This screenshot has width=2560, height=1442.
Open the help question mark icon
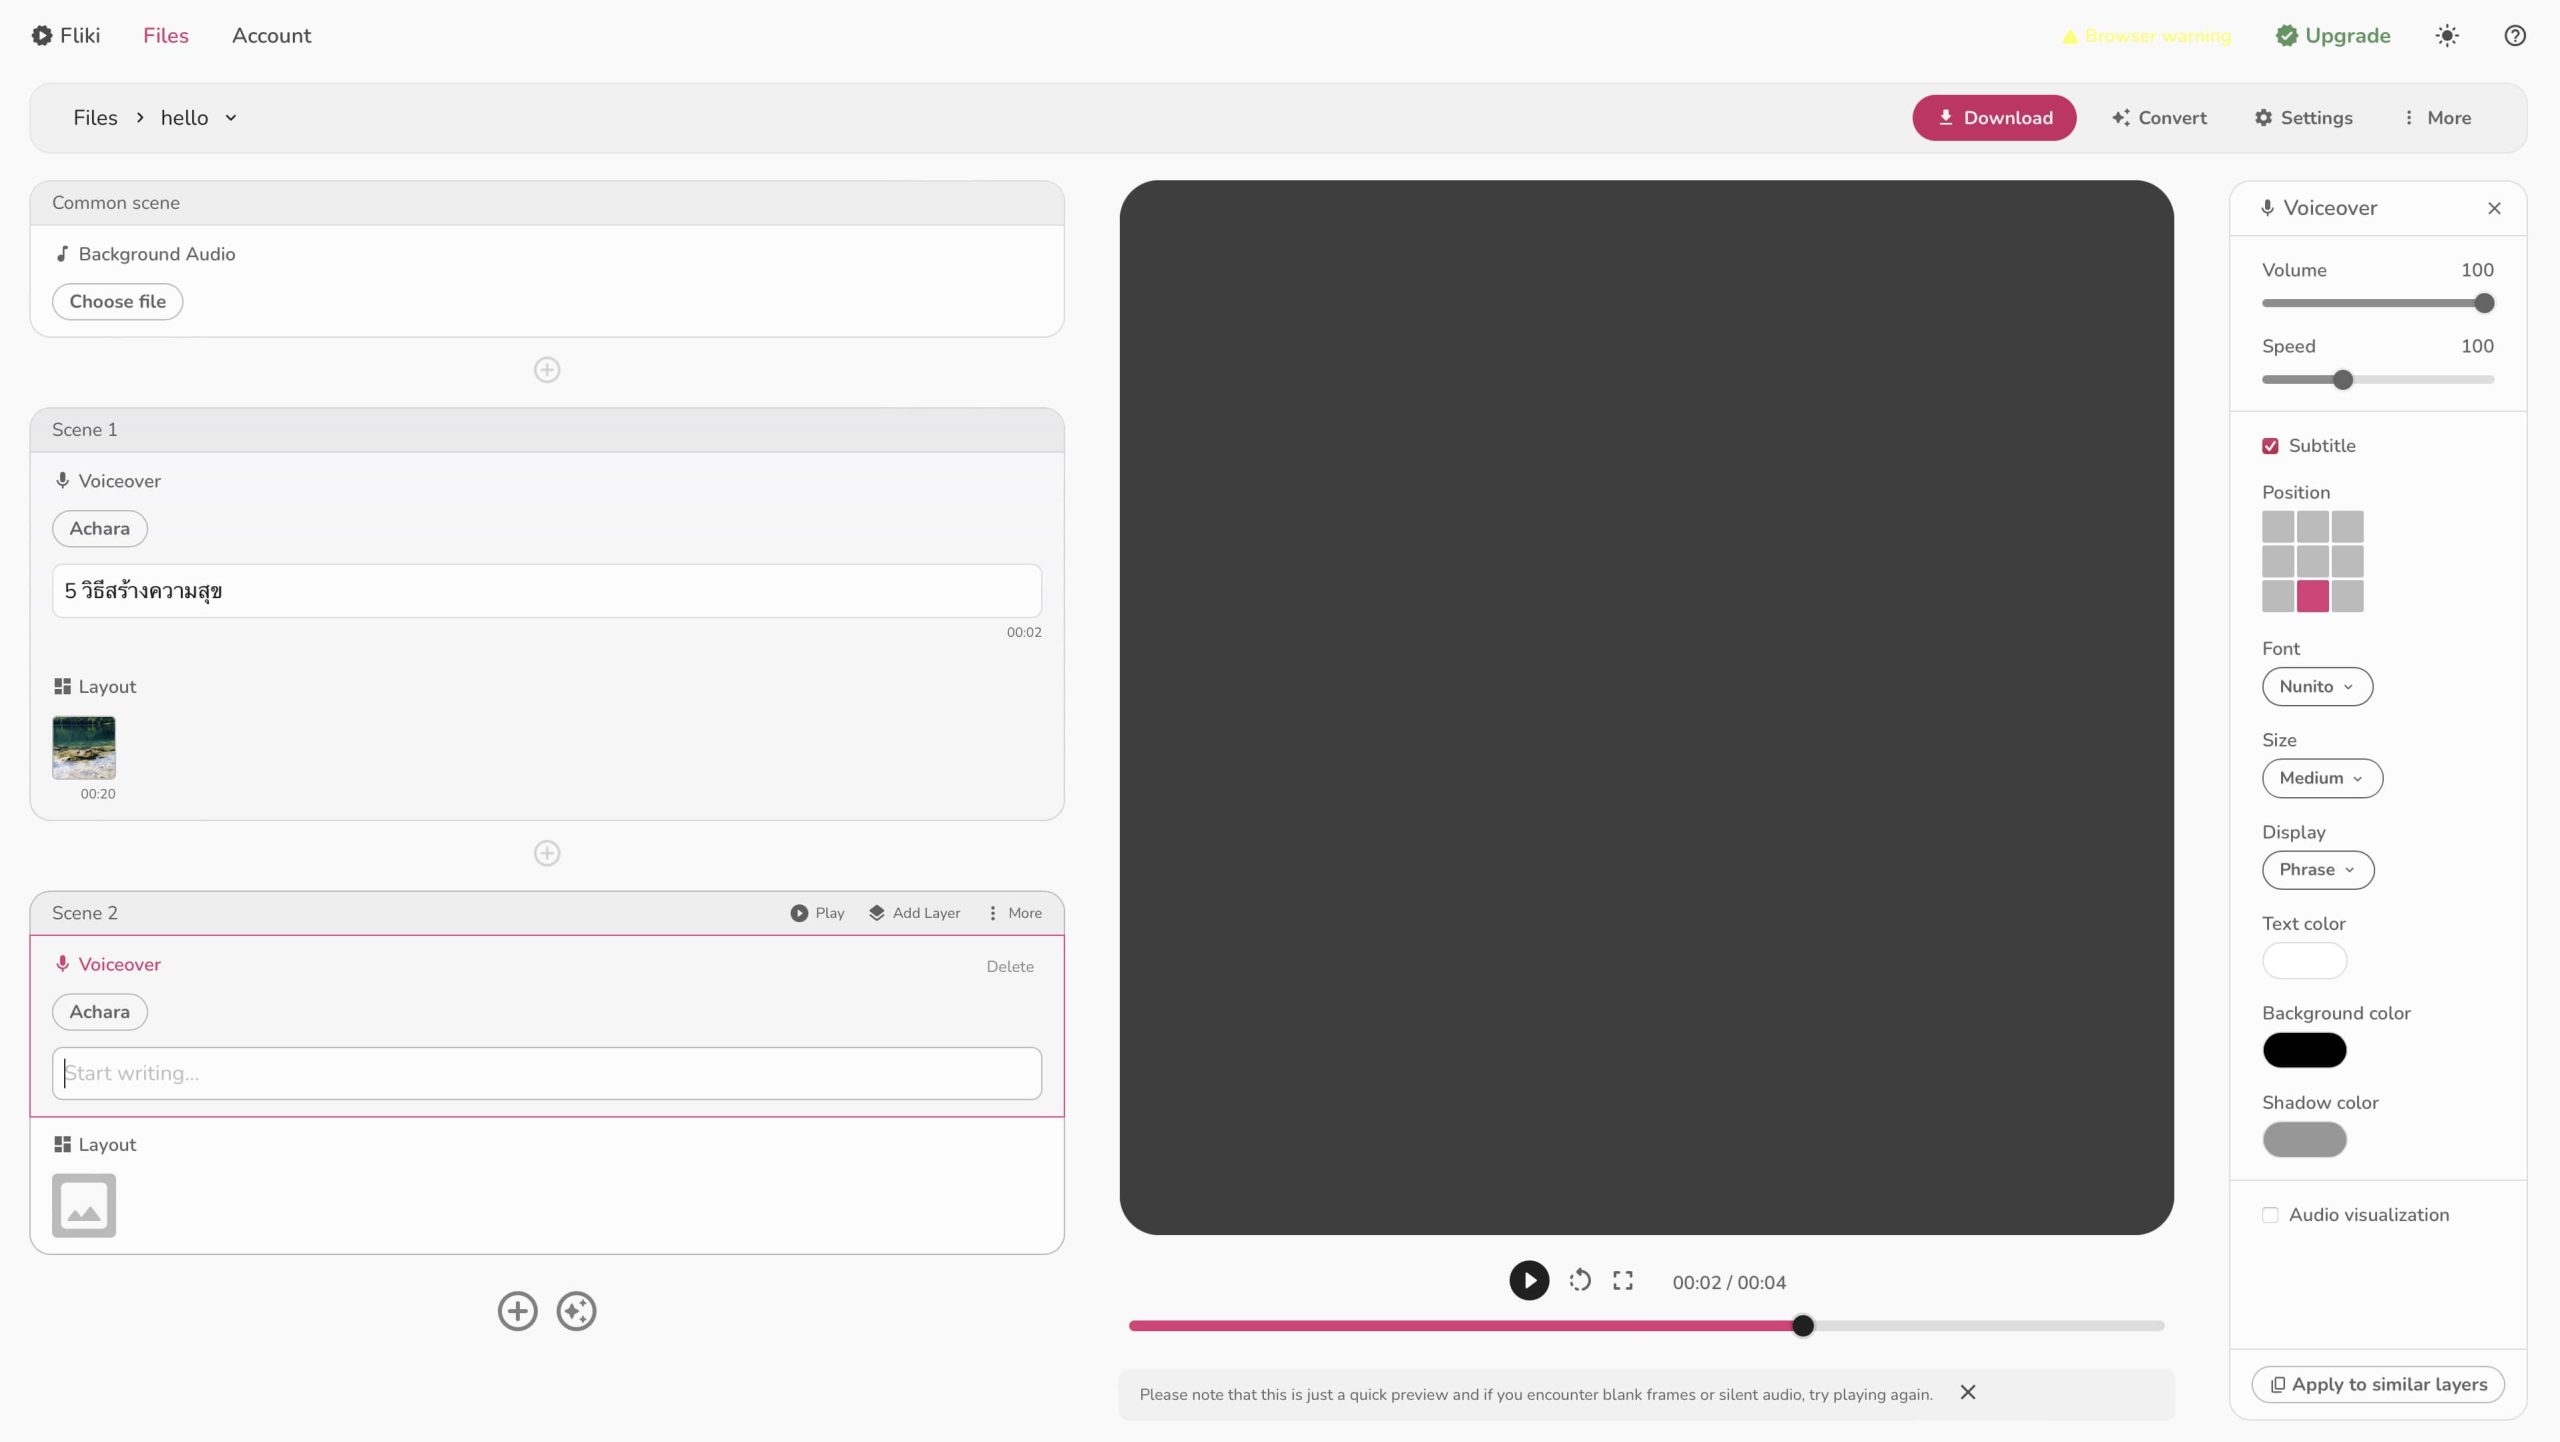(2514, 36)
